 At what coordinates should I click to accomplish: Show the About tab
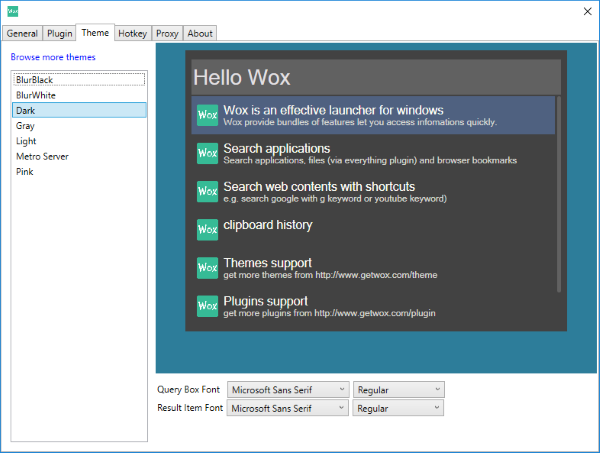[200, 33]
